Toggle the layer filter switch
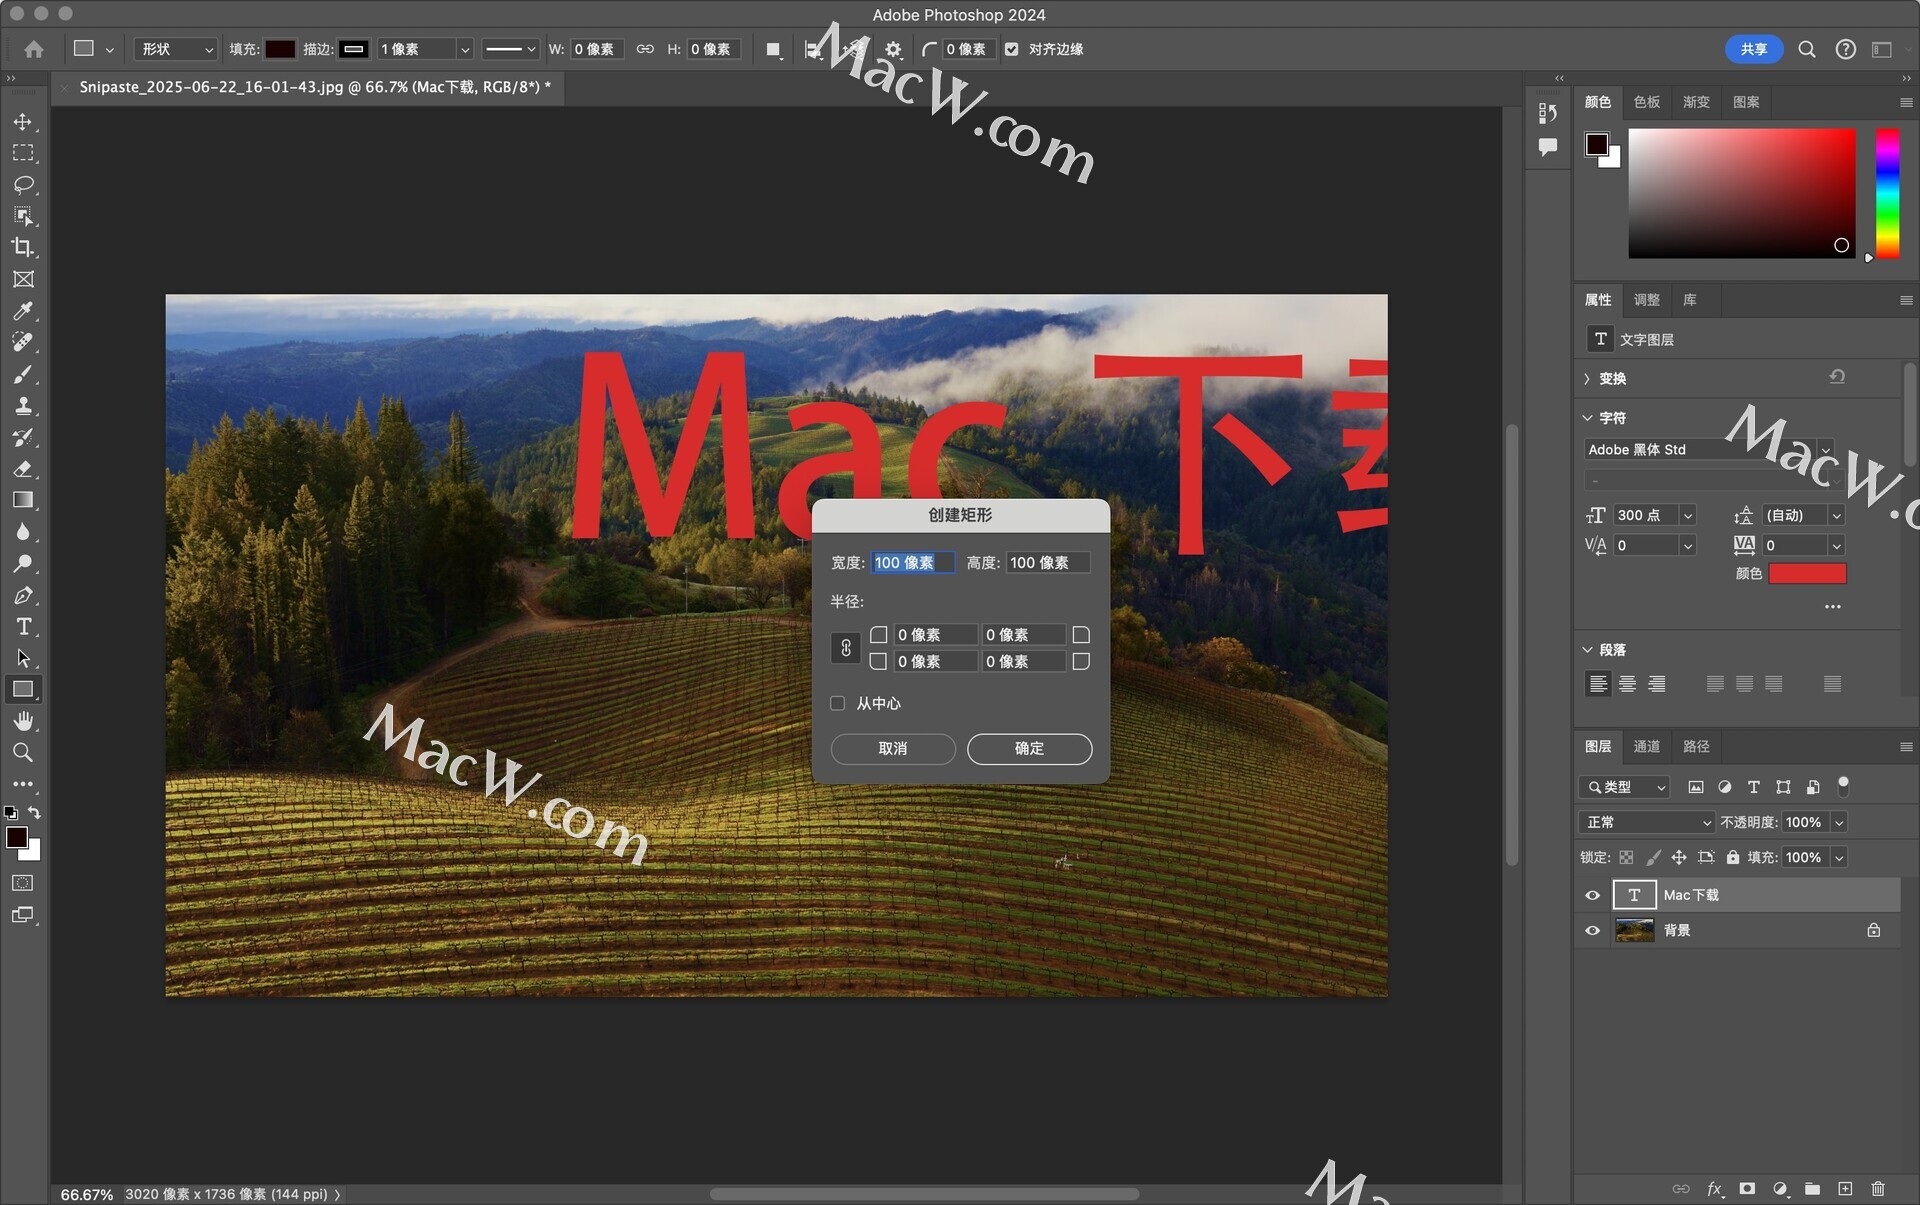The image size is (1920, 1205). click(1843, 786)
